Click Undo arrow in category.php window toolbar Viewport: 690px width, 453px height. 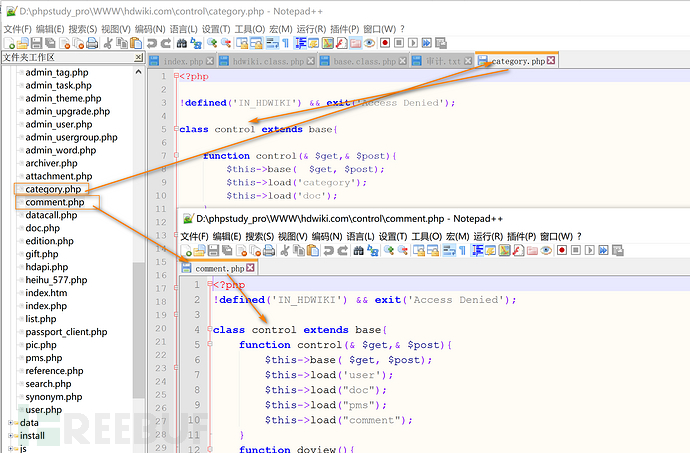pos(152,43)
